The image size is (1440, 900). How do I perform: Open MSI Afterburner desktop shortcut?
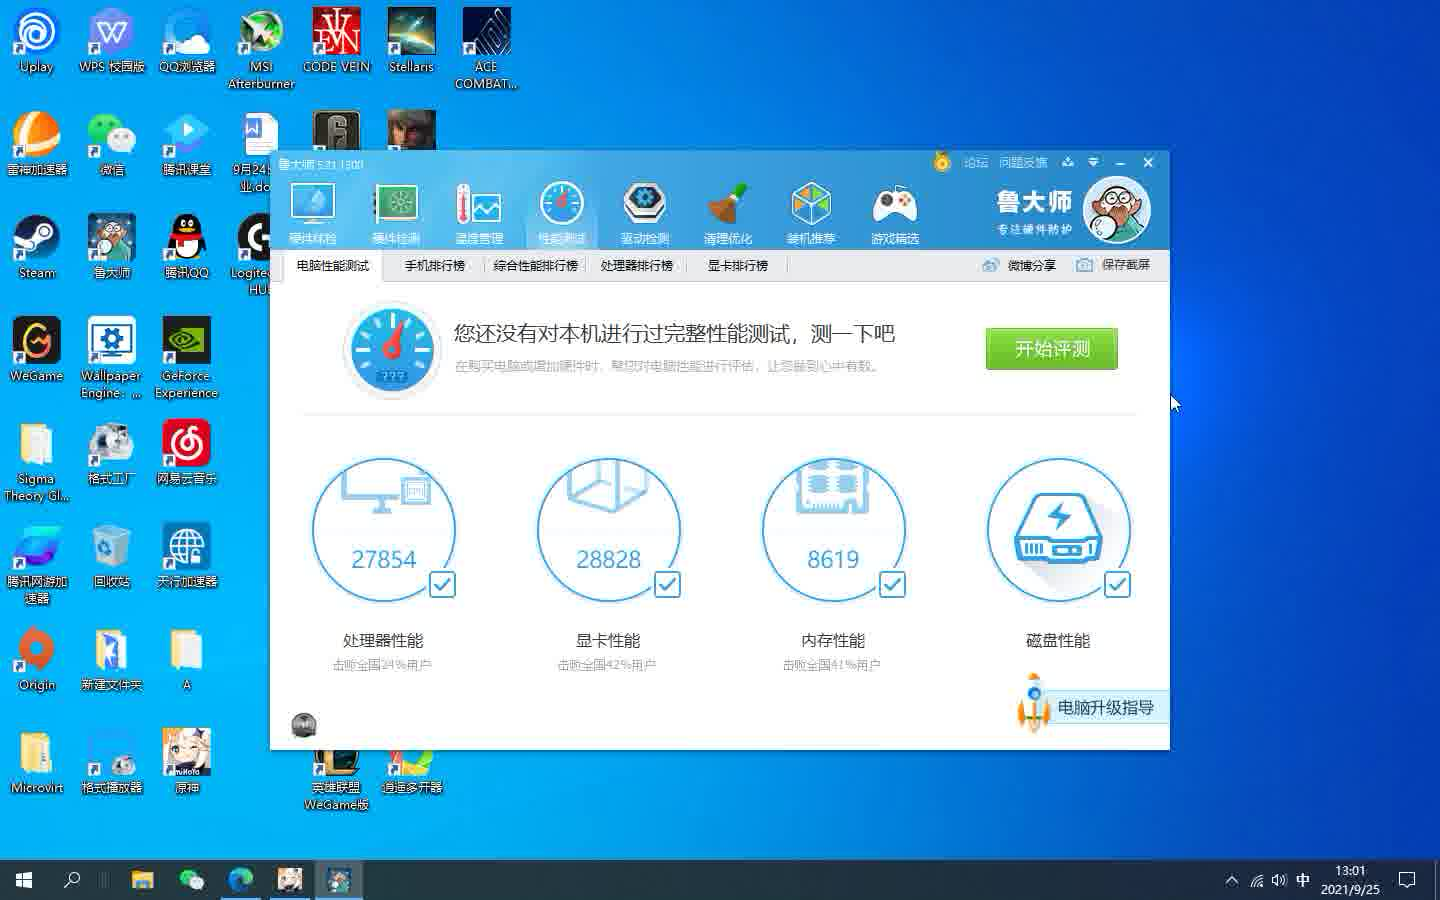coord(261,49)
